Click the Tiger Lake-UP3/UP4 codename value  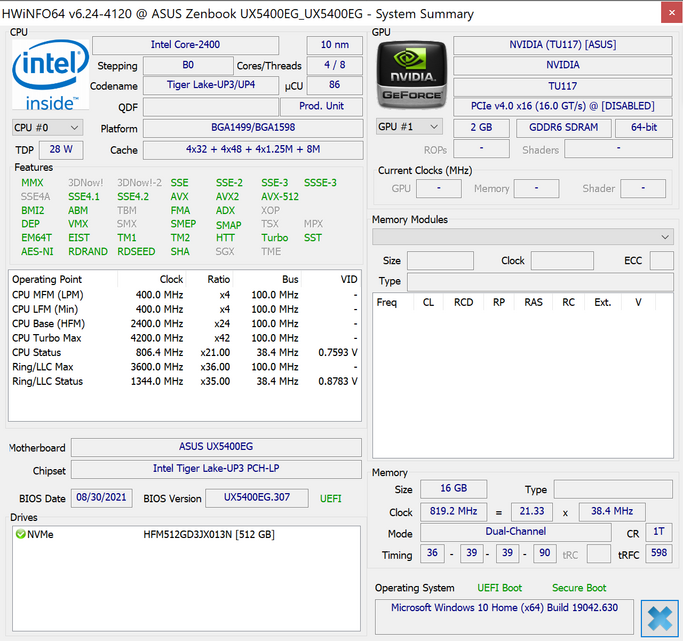211,85
